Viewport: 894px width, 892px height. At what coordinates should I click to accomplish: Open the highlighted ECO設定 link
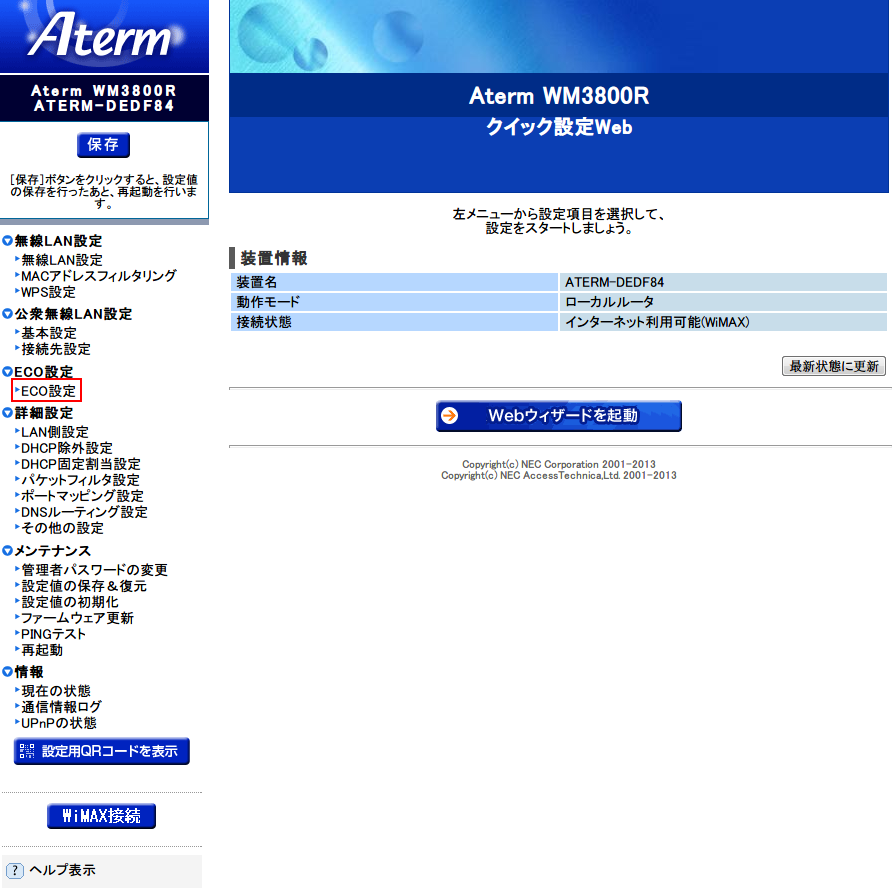[48, 391]
